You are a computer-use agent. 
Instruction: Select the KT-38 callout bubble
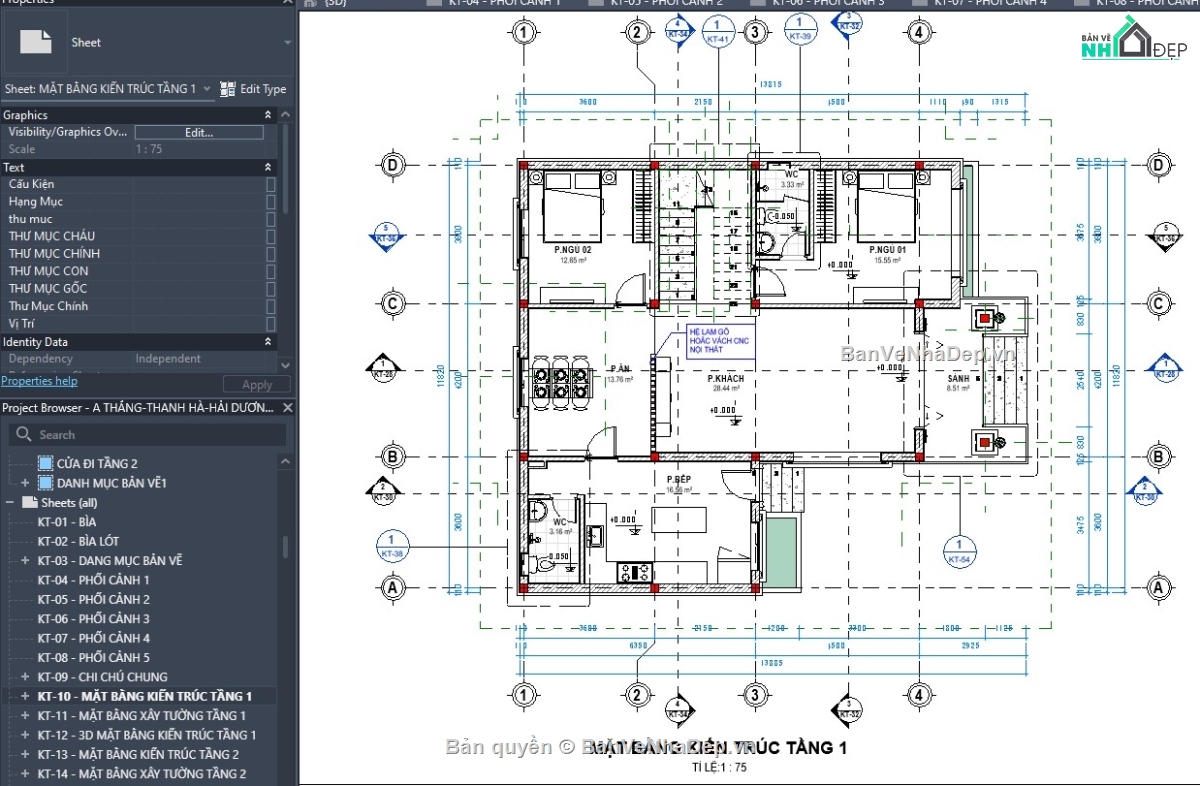[392, 545]
